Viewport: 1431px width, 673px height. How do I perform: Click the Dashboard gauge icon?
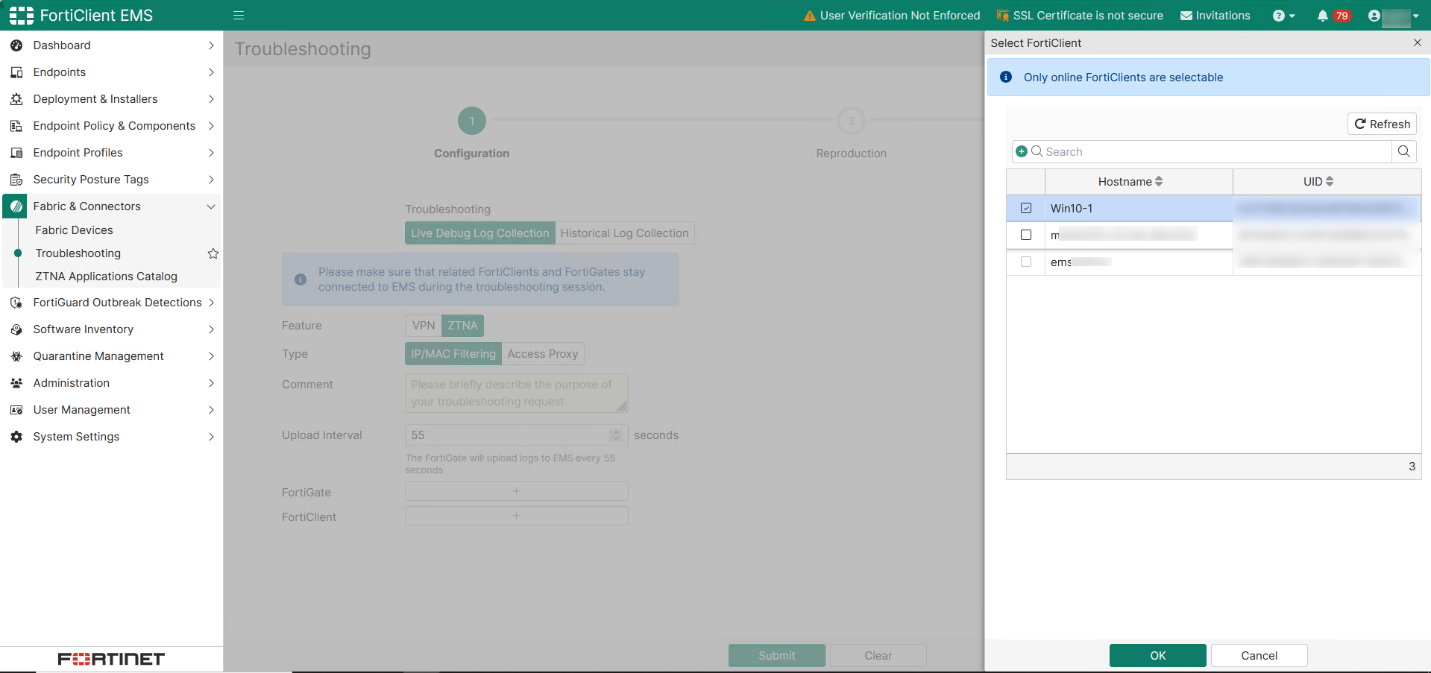tap(16, 45)
